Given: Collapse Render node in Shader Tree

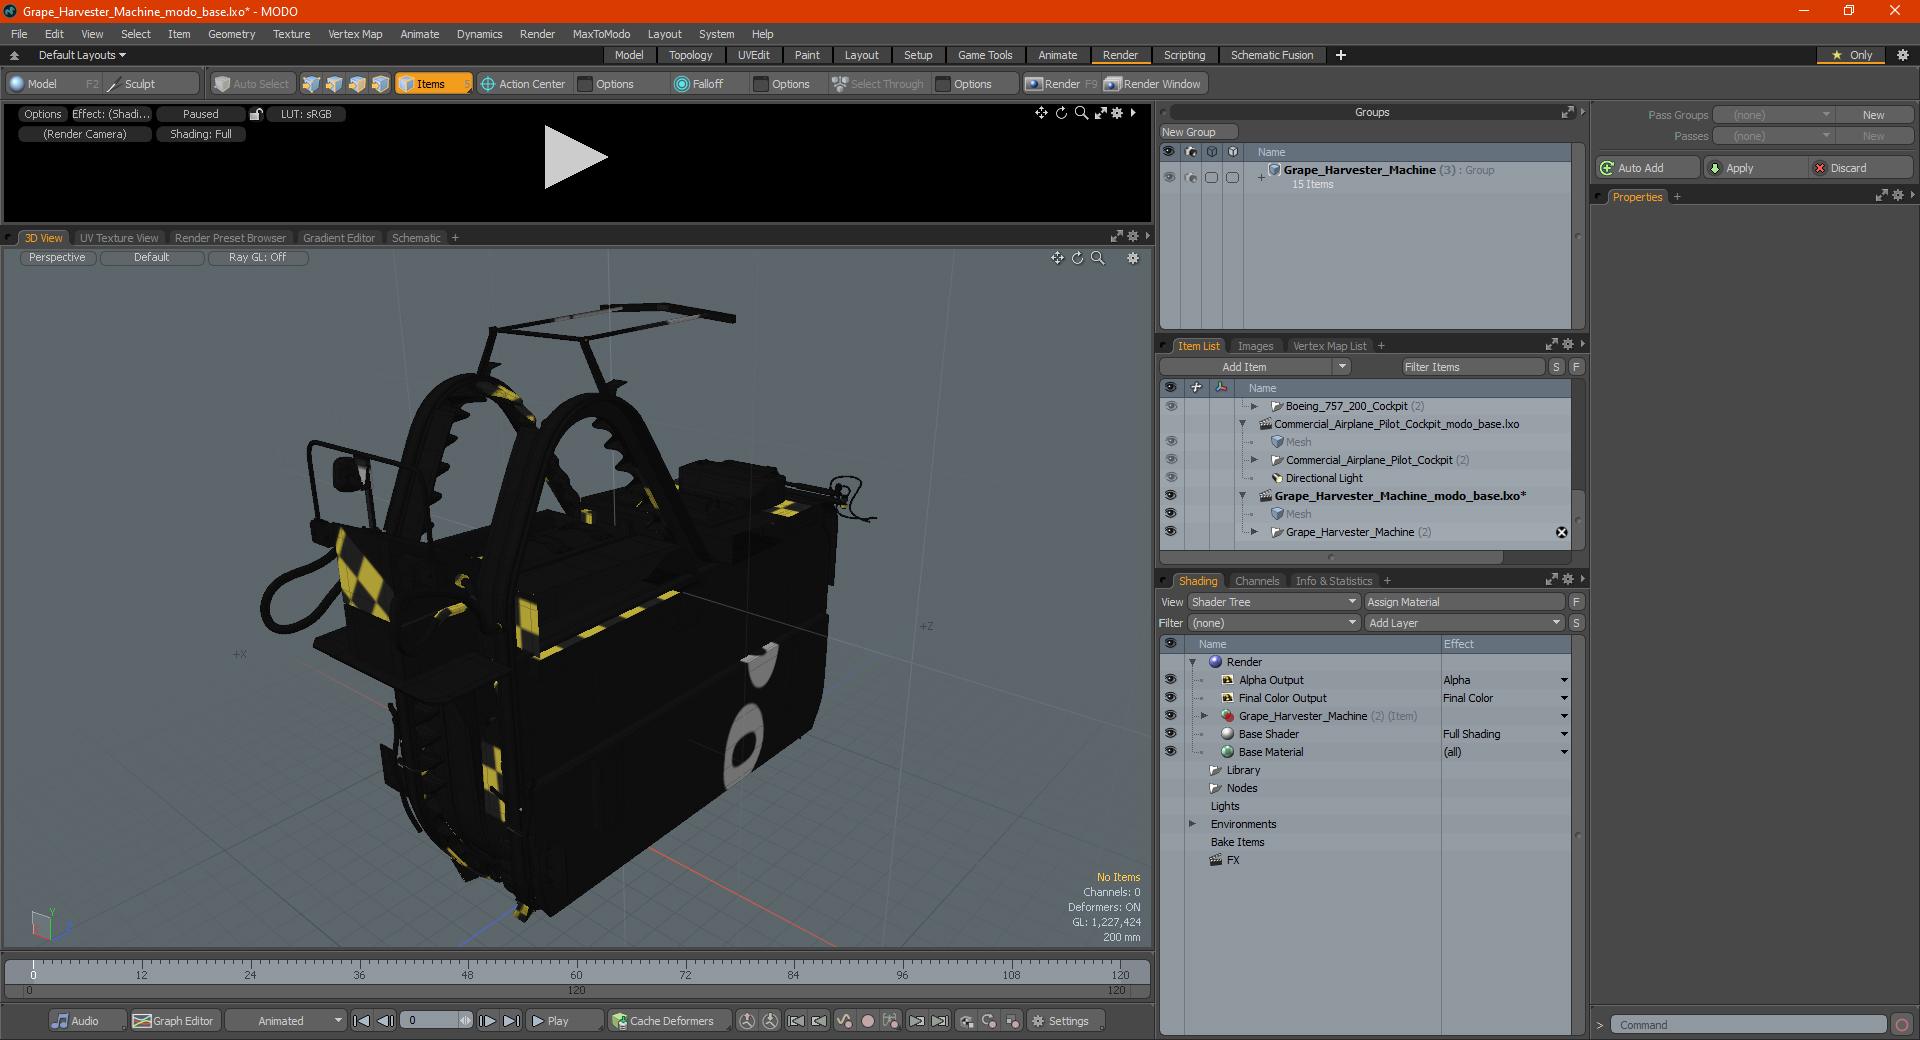Looking at the screenshot, I should [1192, 662].
